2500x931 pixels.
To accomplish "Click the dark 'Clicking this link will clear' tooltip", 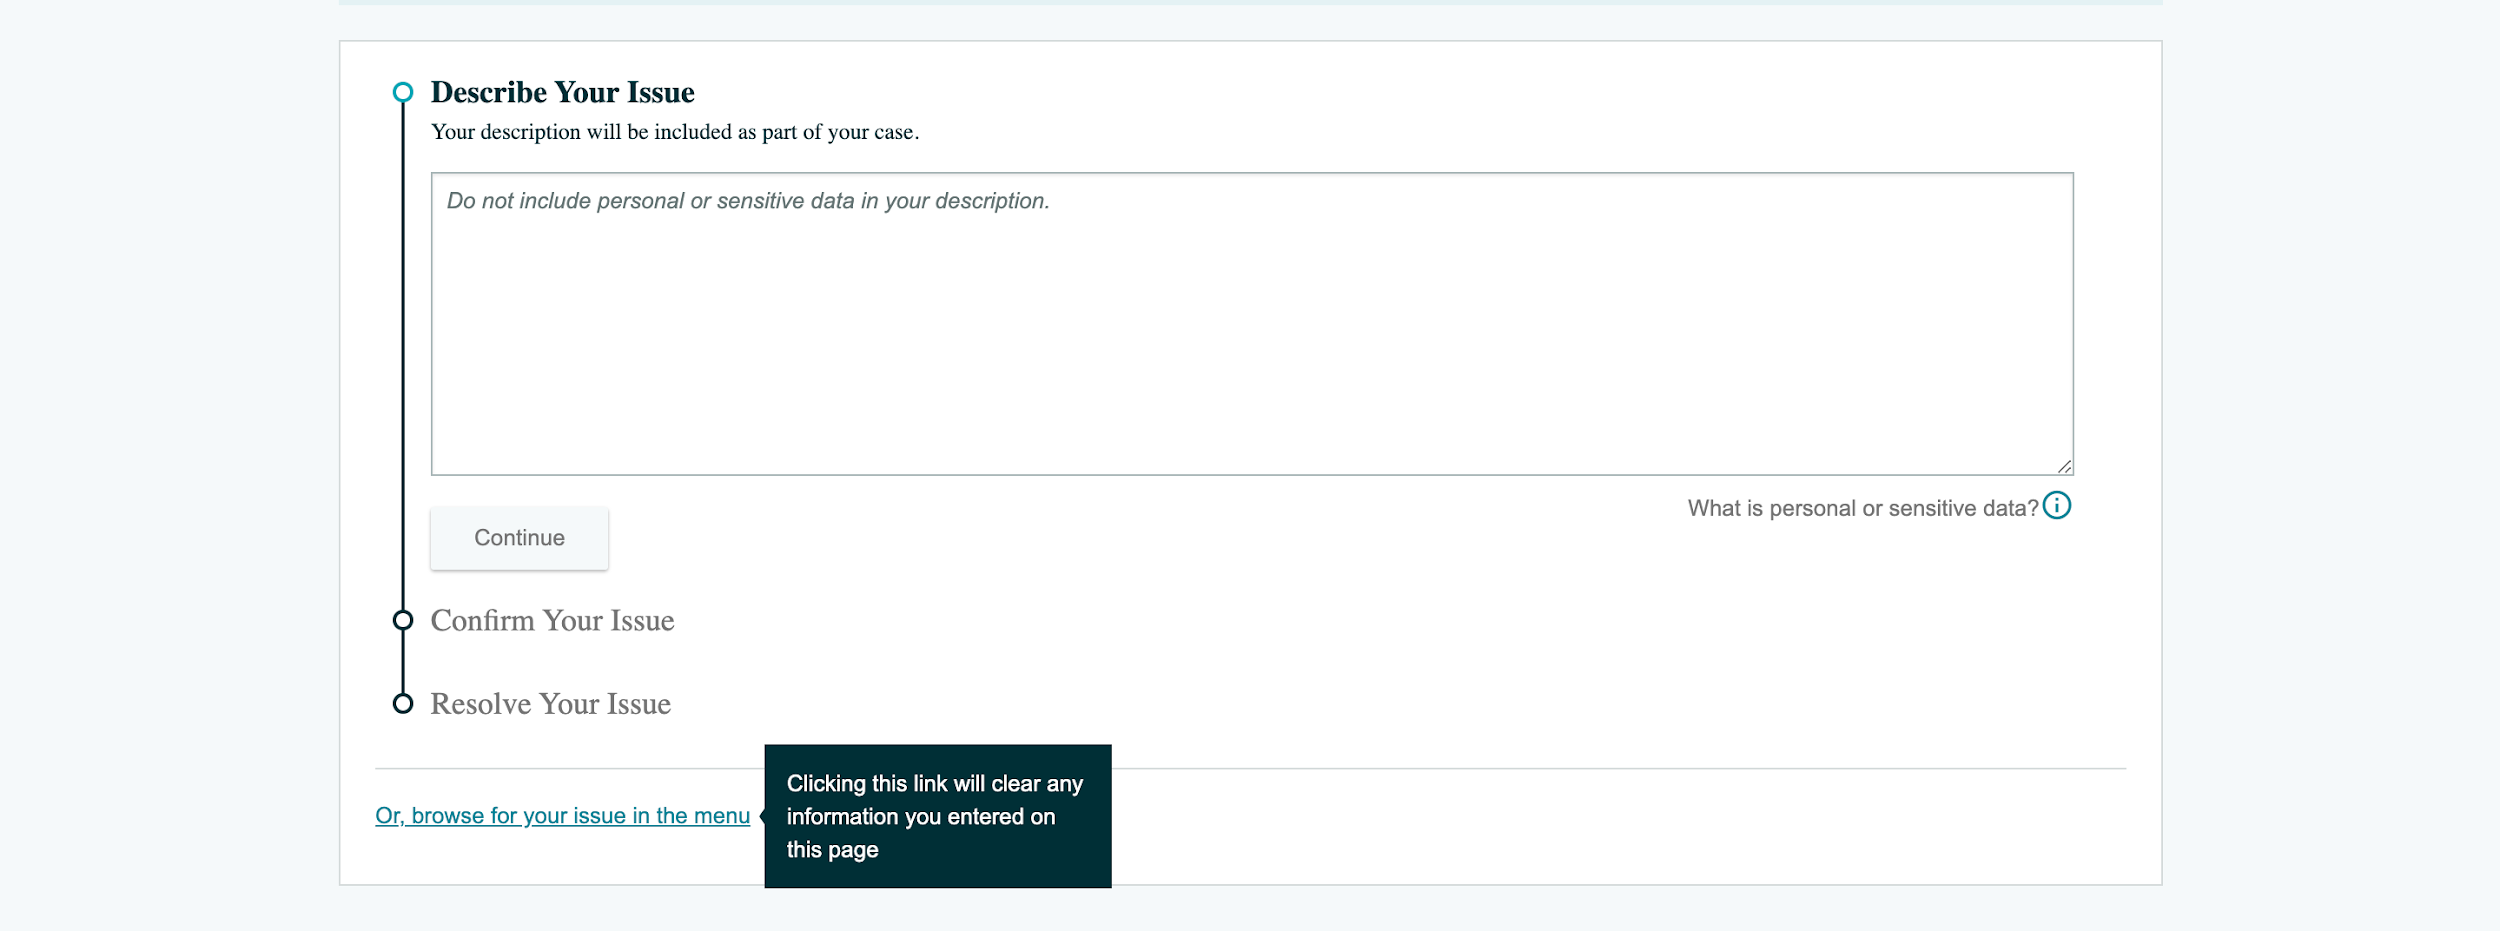I will point(938,816).
